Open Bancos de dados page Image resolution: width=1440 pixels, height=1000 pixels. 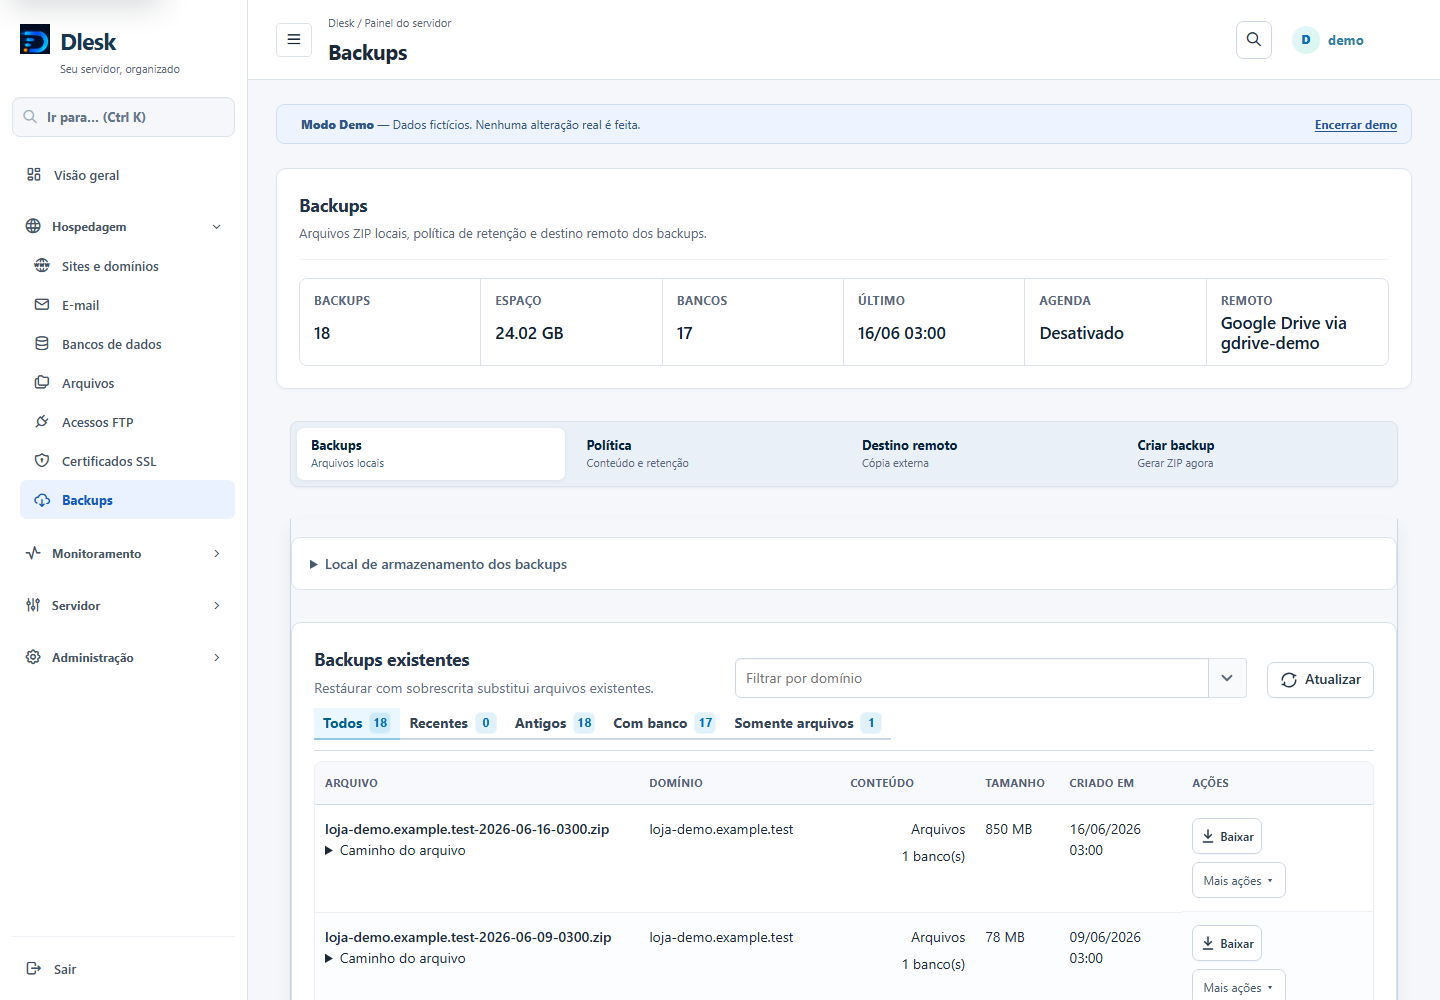(x=127, y=344)
